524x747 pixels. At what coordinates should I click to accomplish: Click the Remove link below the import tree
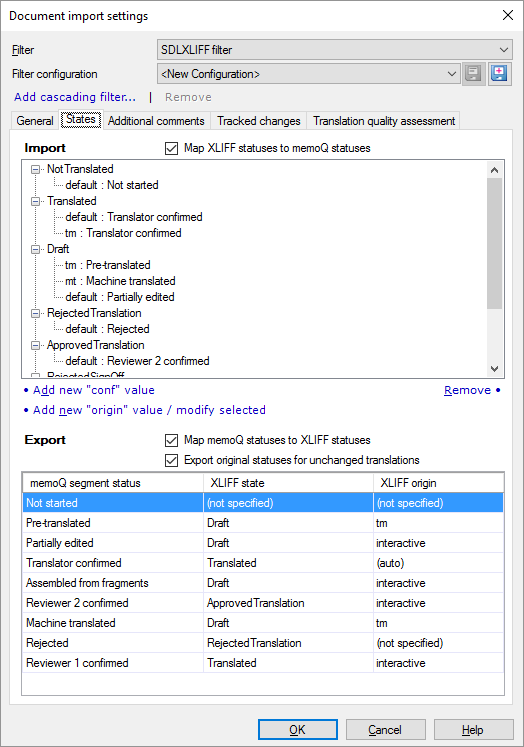(x=467, y=390)
